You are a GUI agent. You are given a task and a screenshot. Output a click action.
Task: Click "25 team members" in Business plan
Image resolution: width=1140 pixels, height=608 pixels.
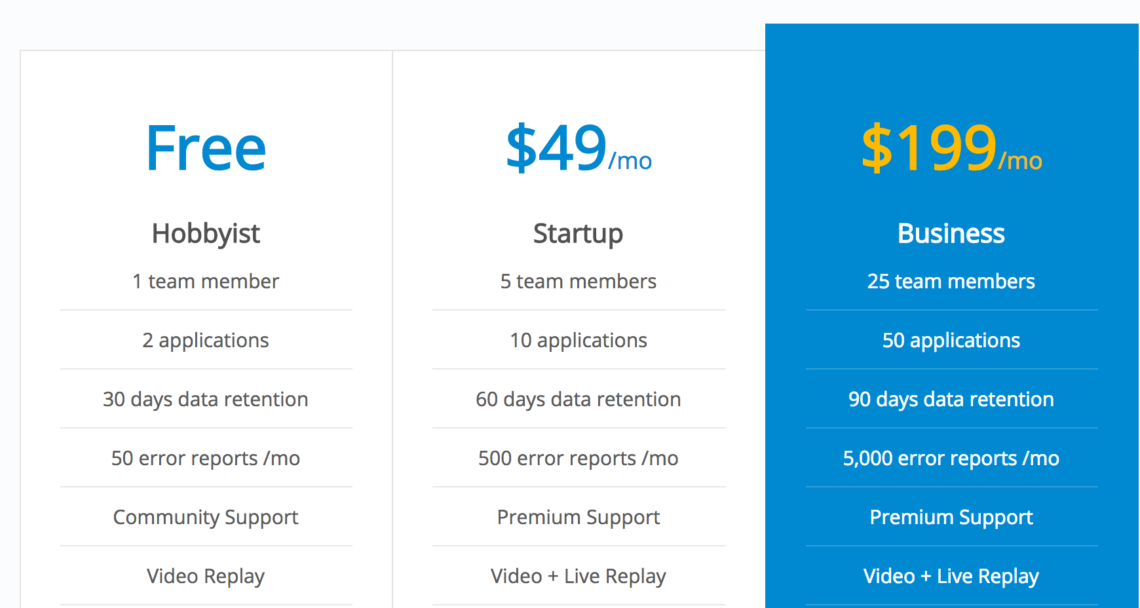point(951,281)
